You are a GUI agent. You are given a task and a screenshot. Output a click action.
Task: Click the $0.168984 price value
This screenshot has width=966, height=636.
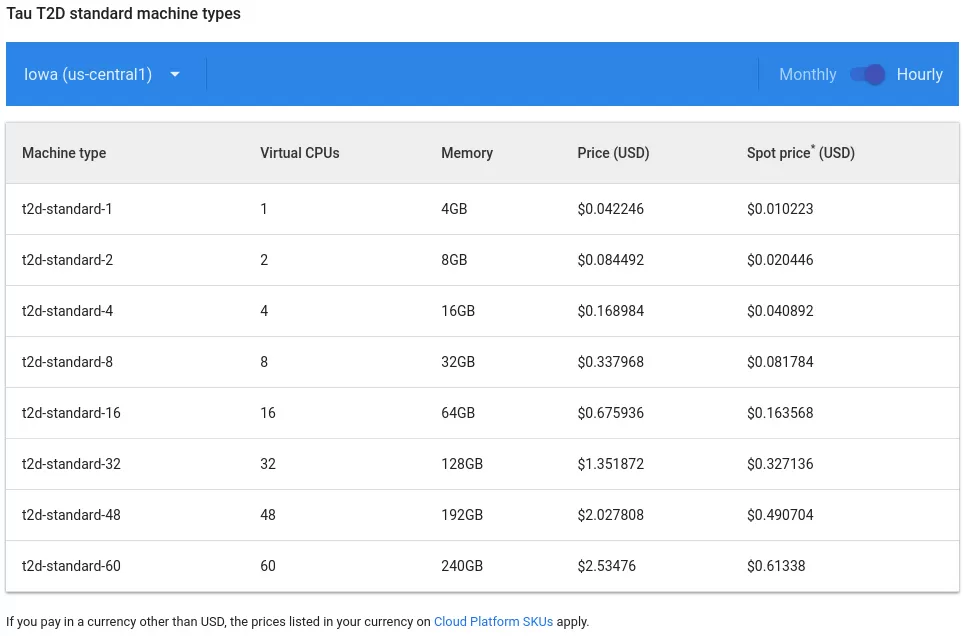611,311
